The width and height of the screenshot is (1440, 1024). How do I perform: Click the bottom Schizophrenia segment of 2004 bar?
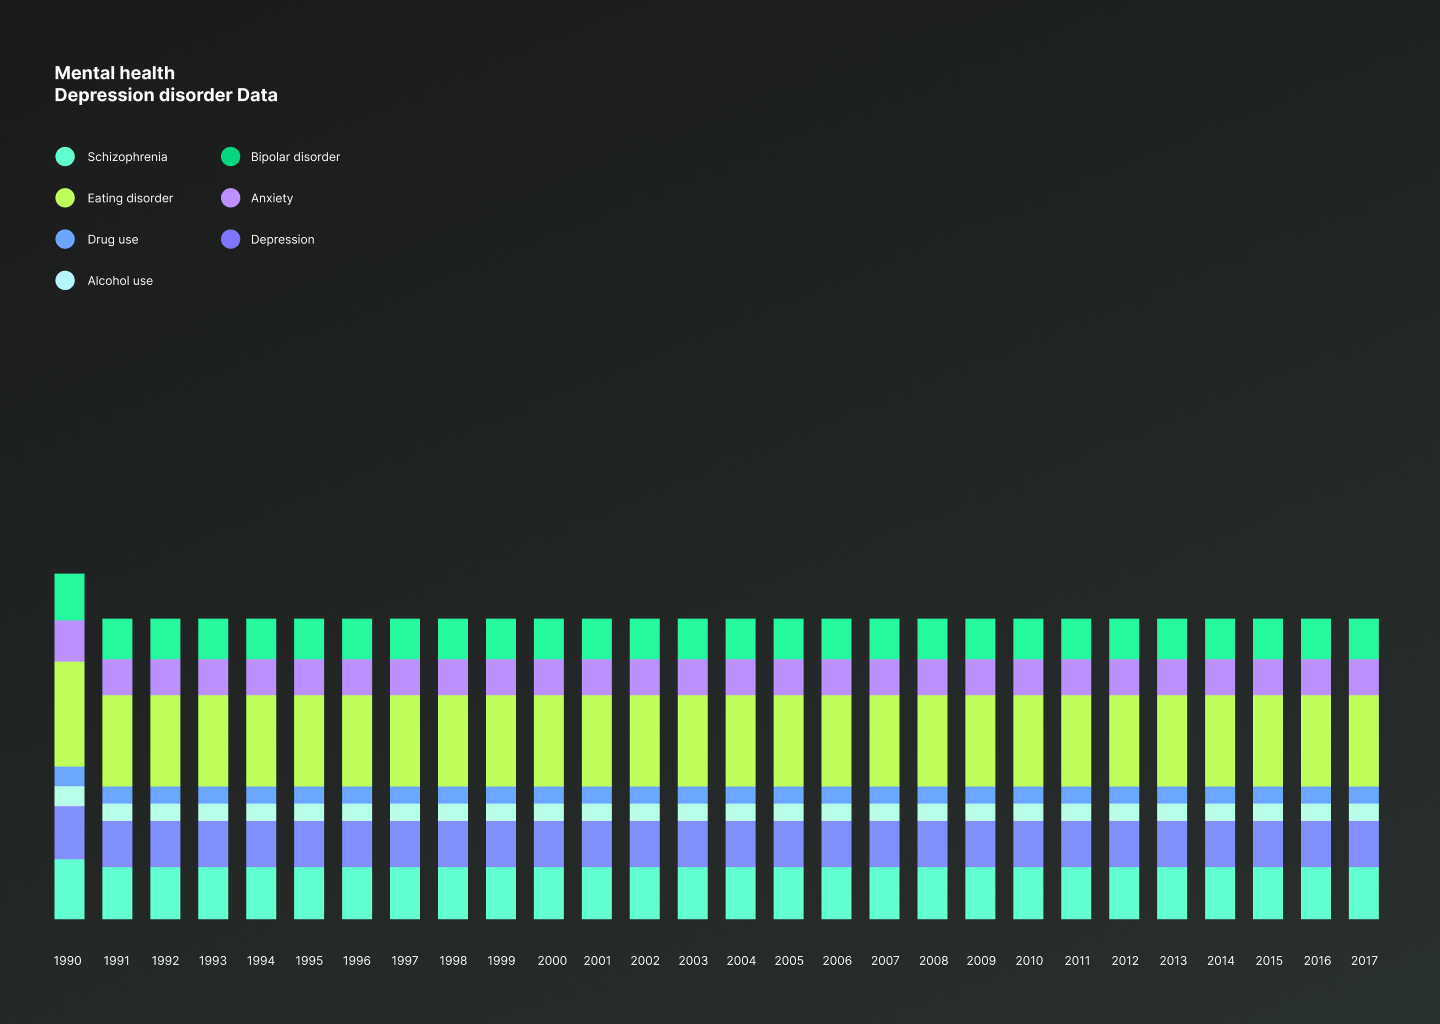coord(741,893)
